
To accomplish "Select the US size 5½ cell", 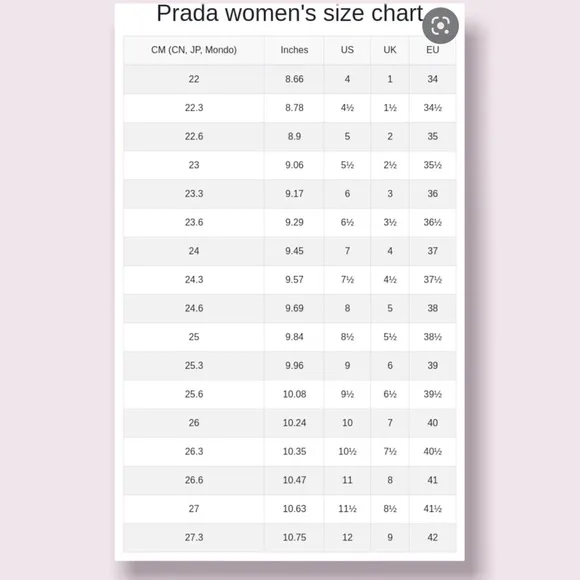I will 347,165.
